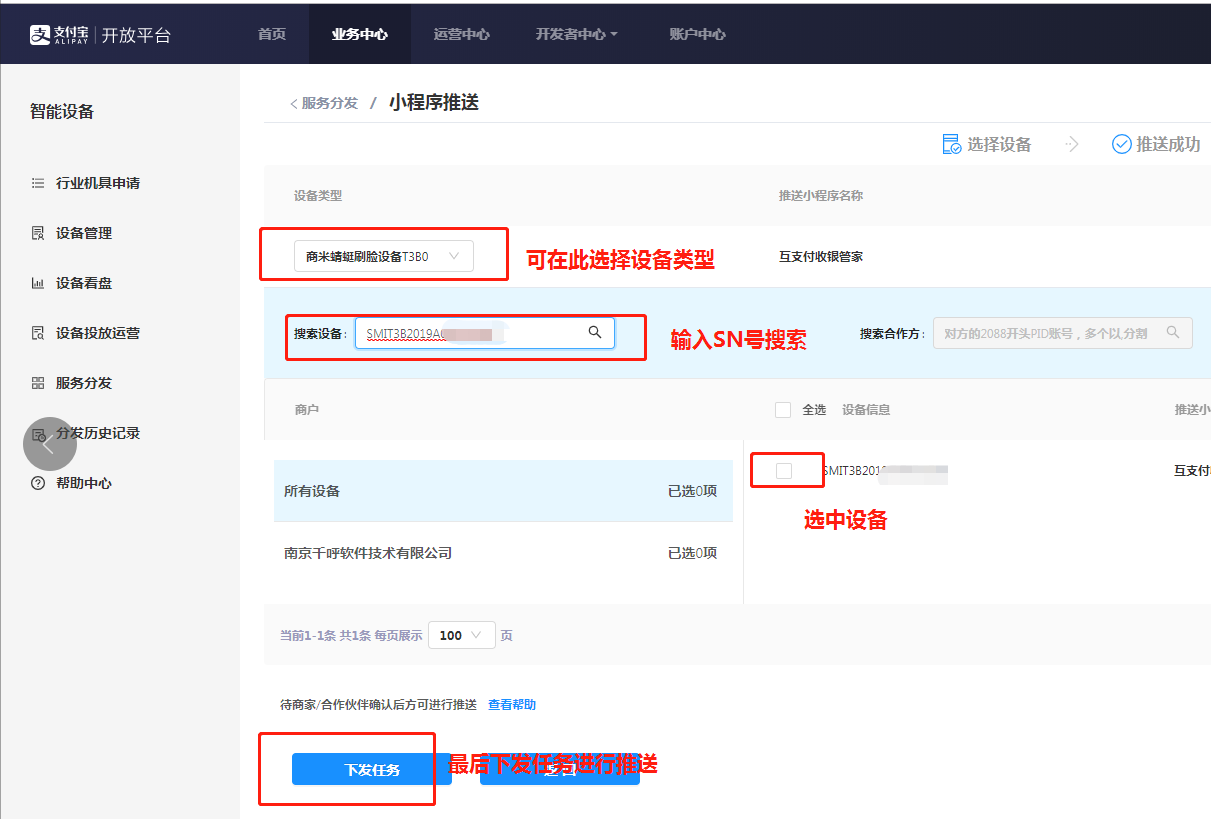Image resolution: width=1211 pixels, height=819 pixels.
Task: Click the 服务分发 grid icon
Action: coord(38,383)
